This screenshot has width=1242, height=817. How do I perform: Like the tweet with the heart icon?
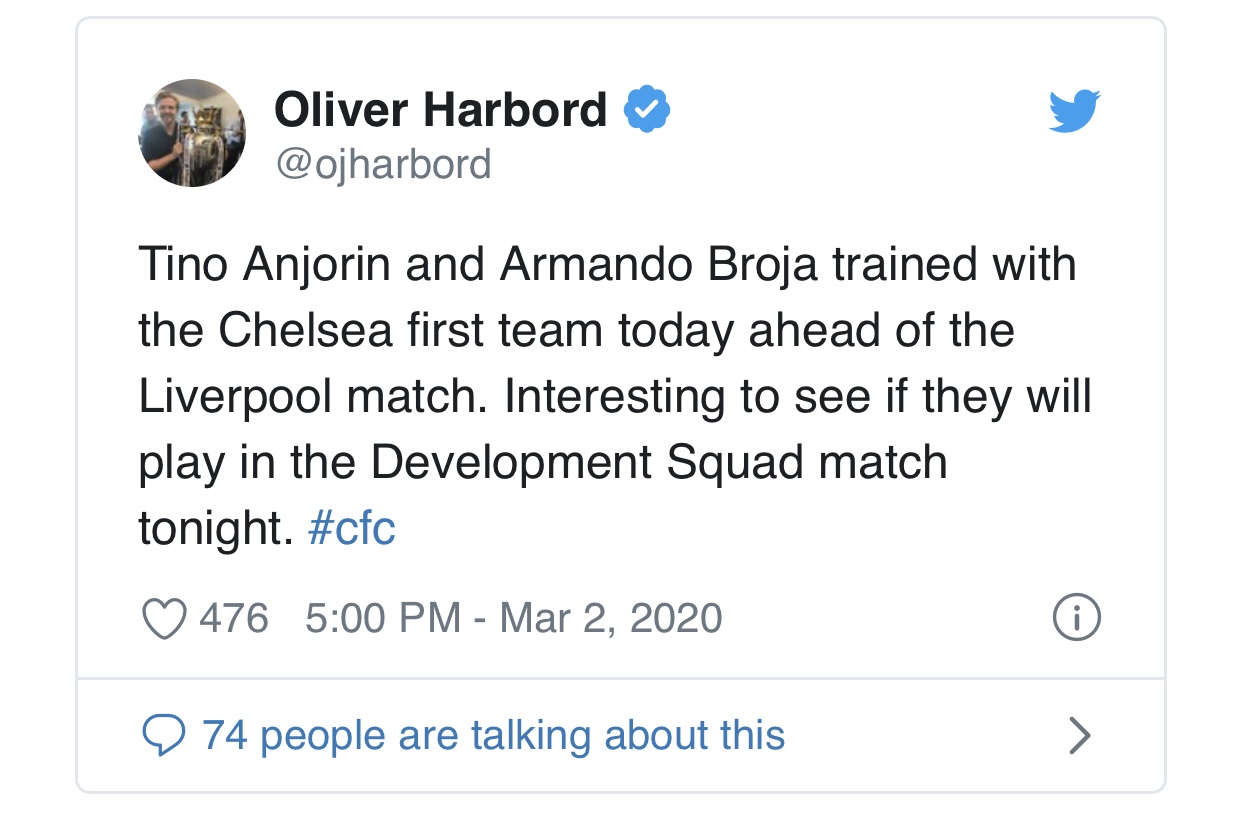pos(164,619)
